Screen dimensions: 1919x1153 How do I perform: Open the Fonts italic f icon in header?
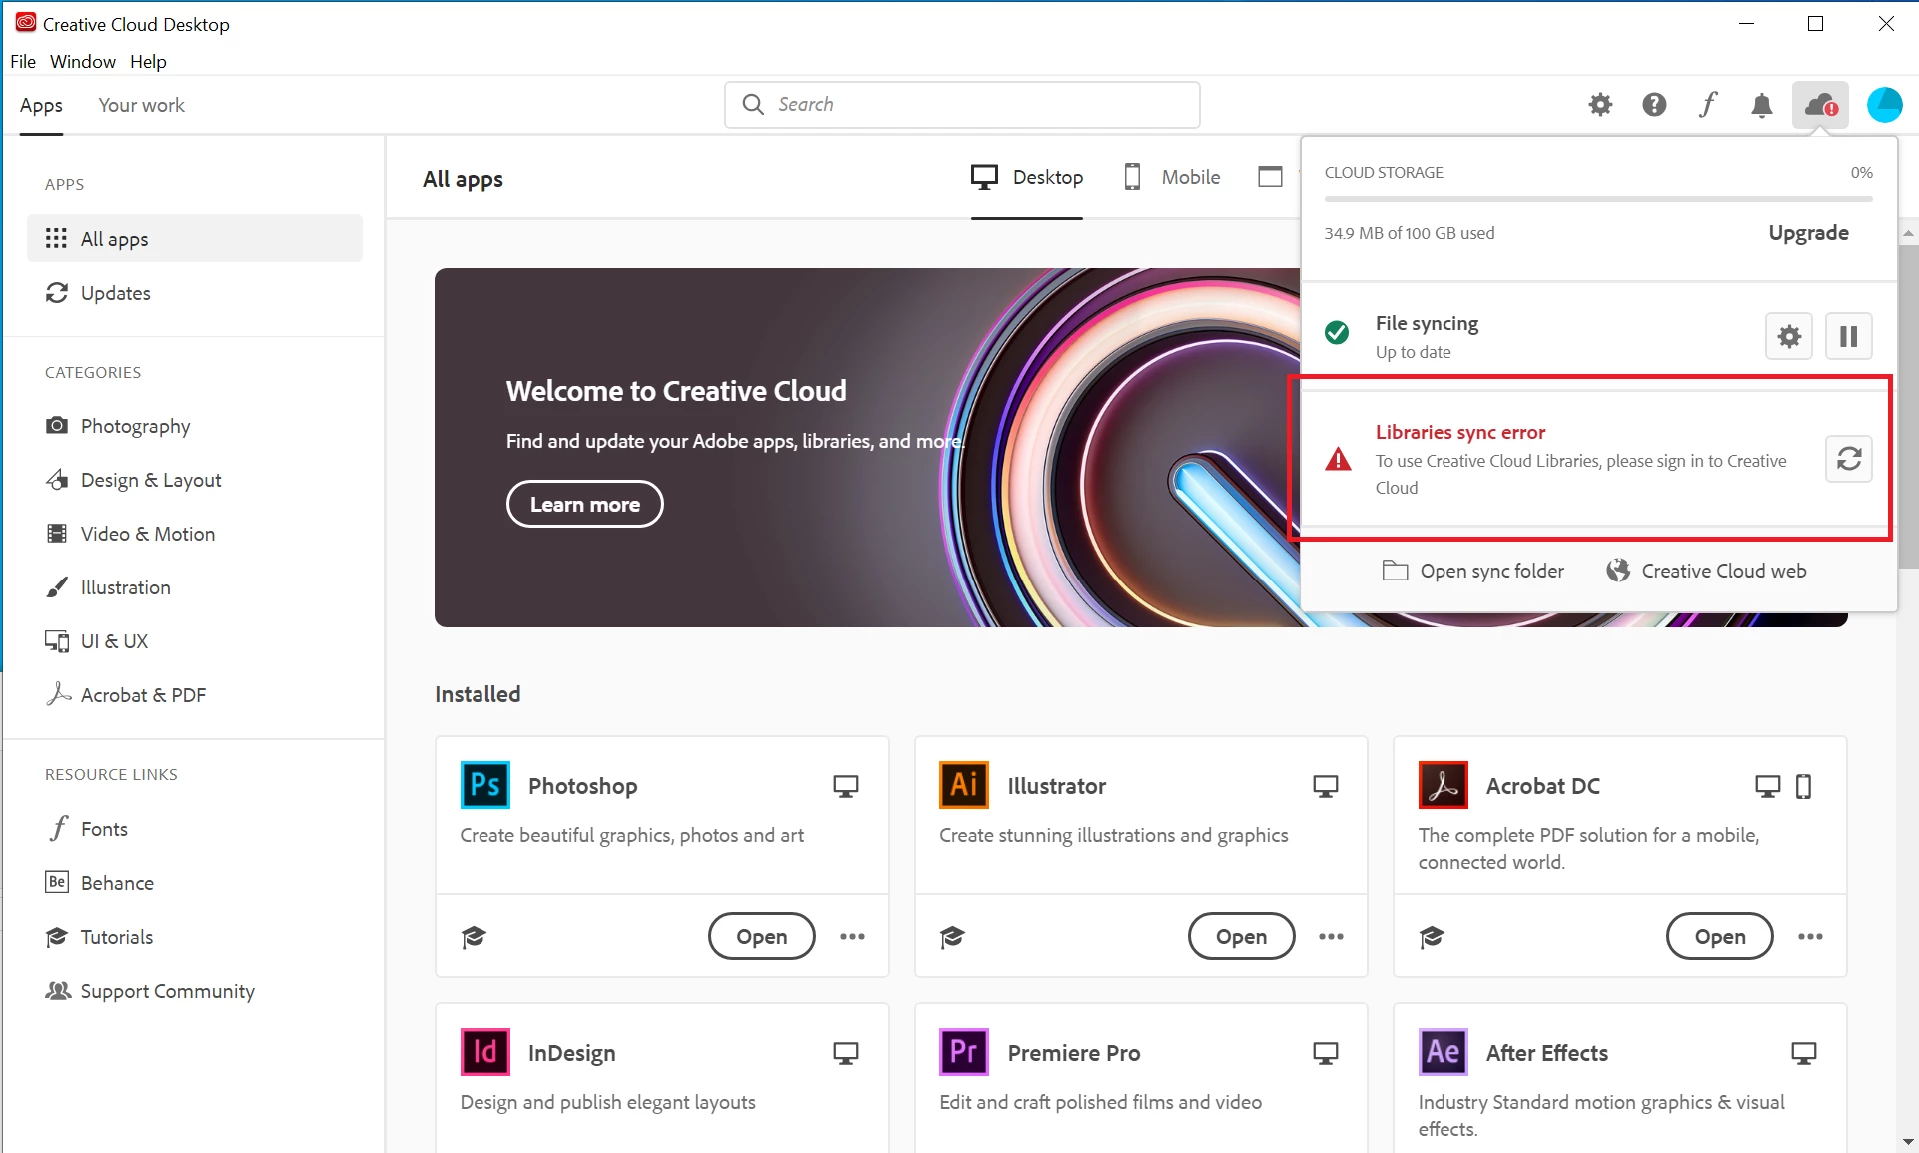point(1708,105)
